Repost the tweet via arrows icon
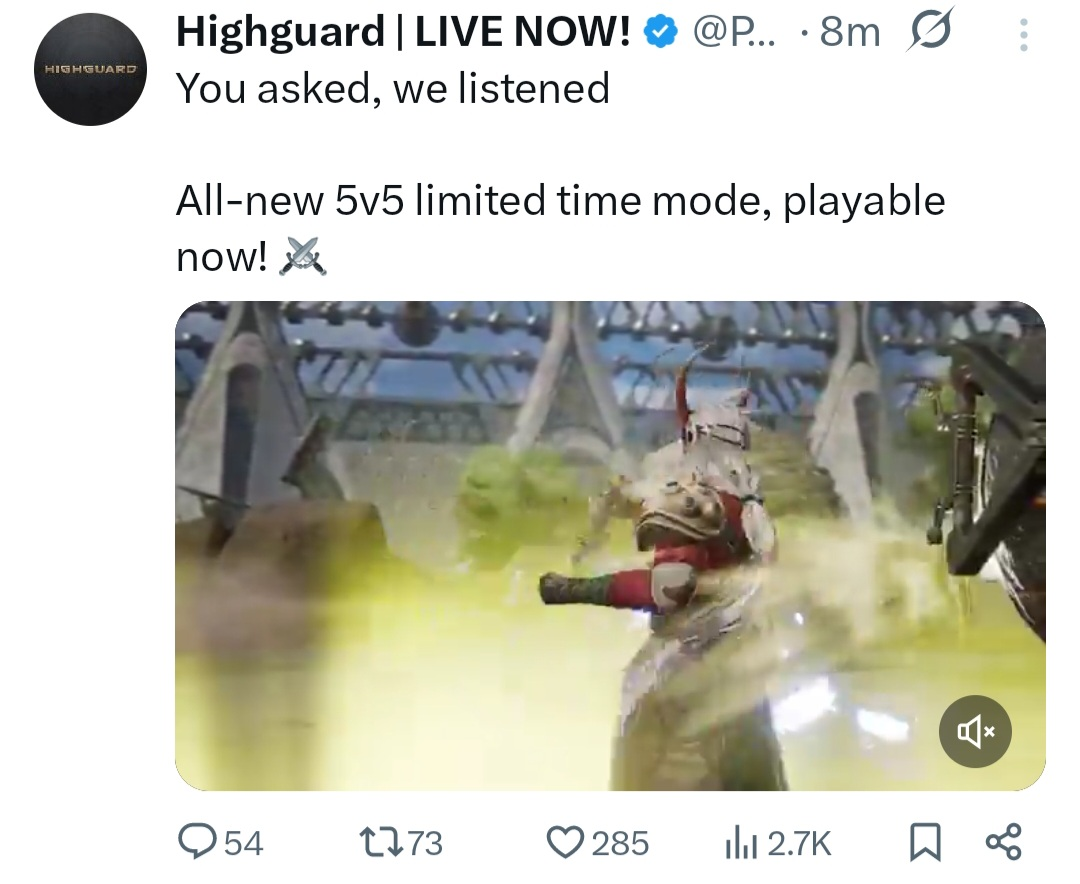The width and height of the screenshot is (1080, 884). (380, 843)
